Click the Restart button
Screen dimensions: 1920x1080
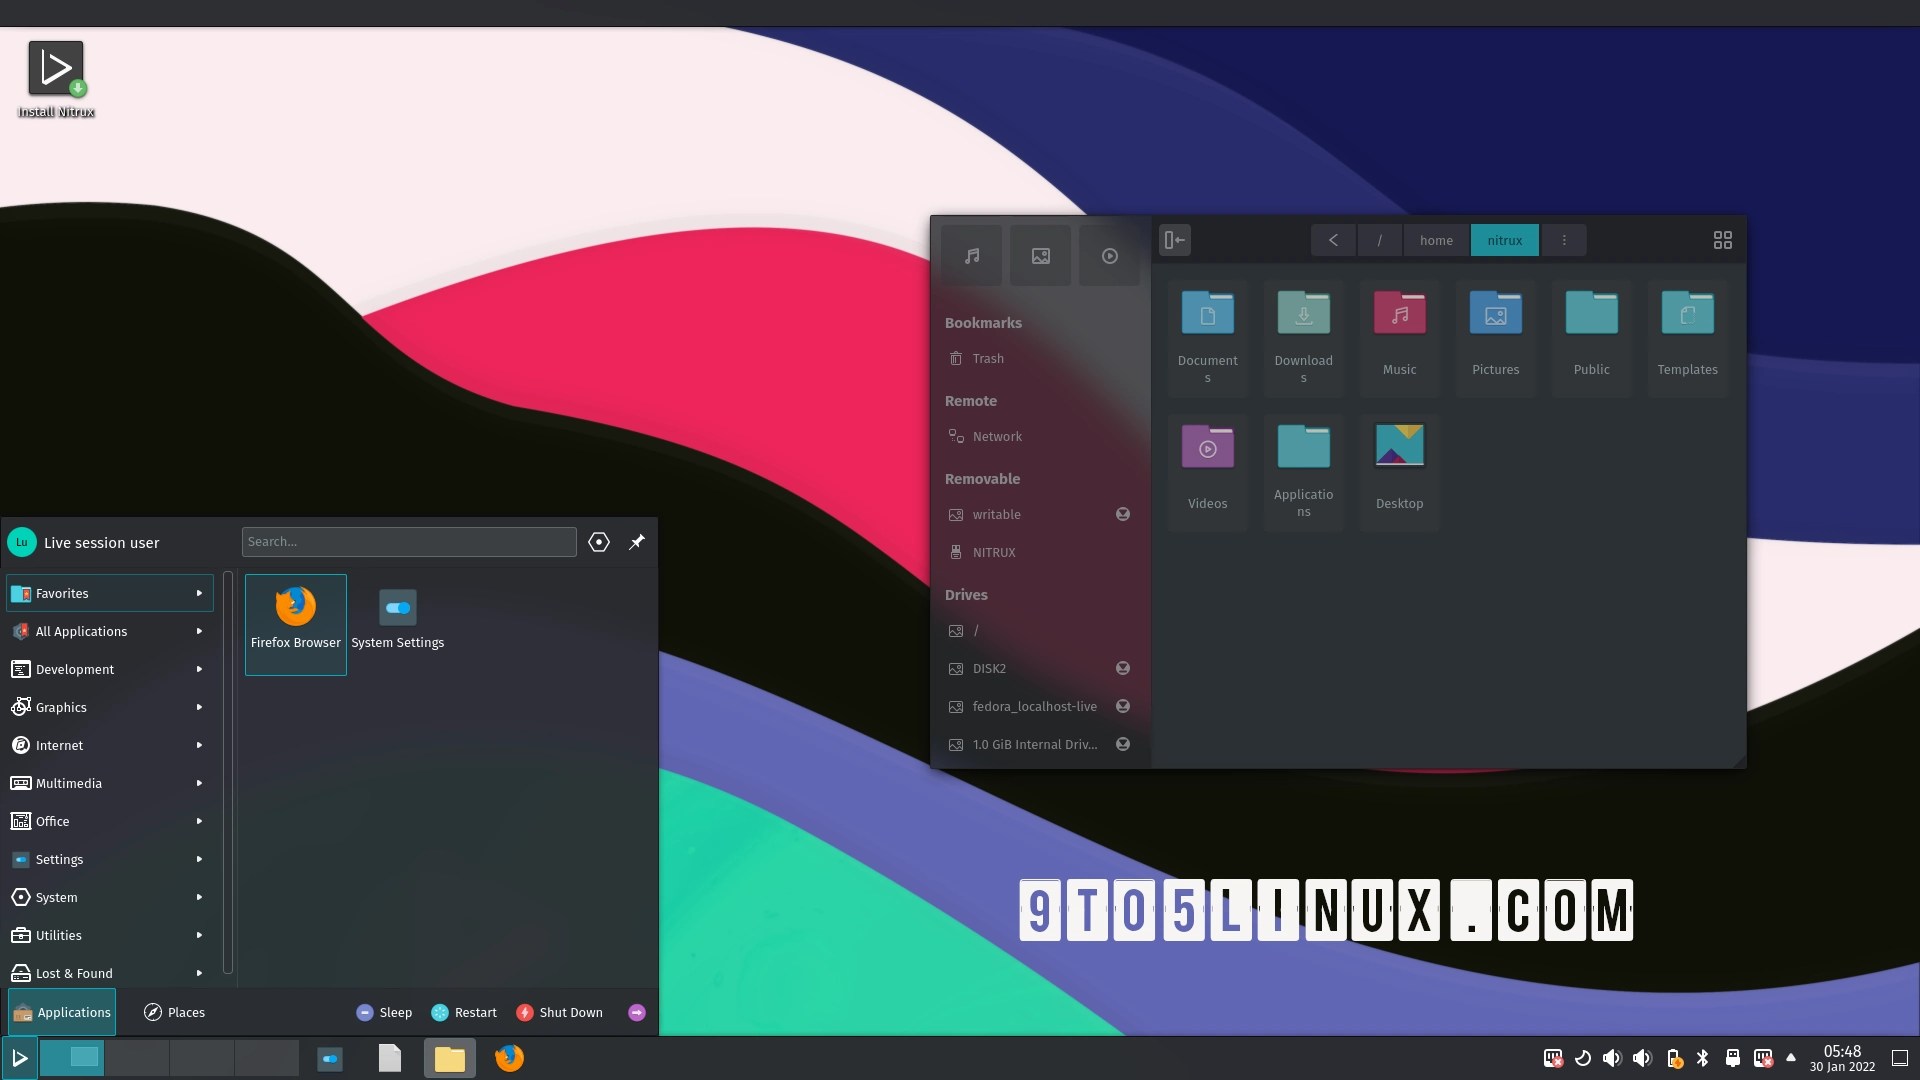coord(464,1012)
